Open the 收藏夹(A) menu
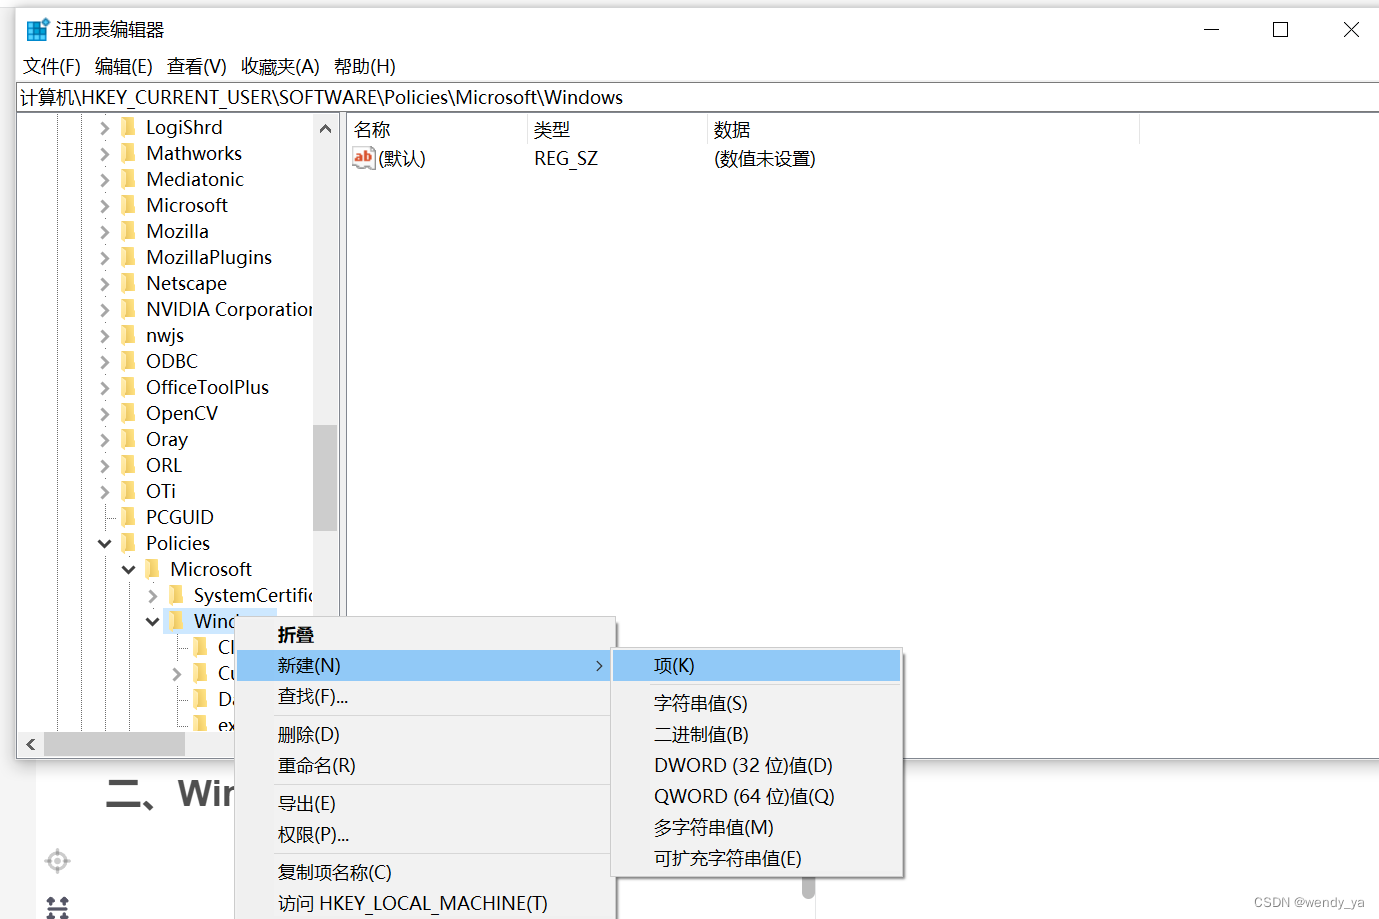The image size is (1379, 919). click(281, 66)
